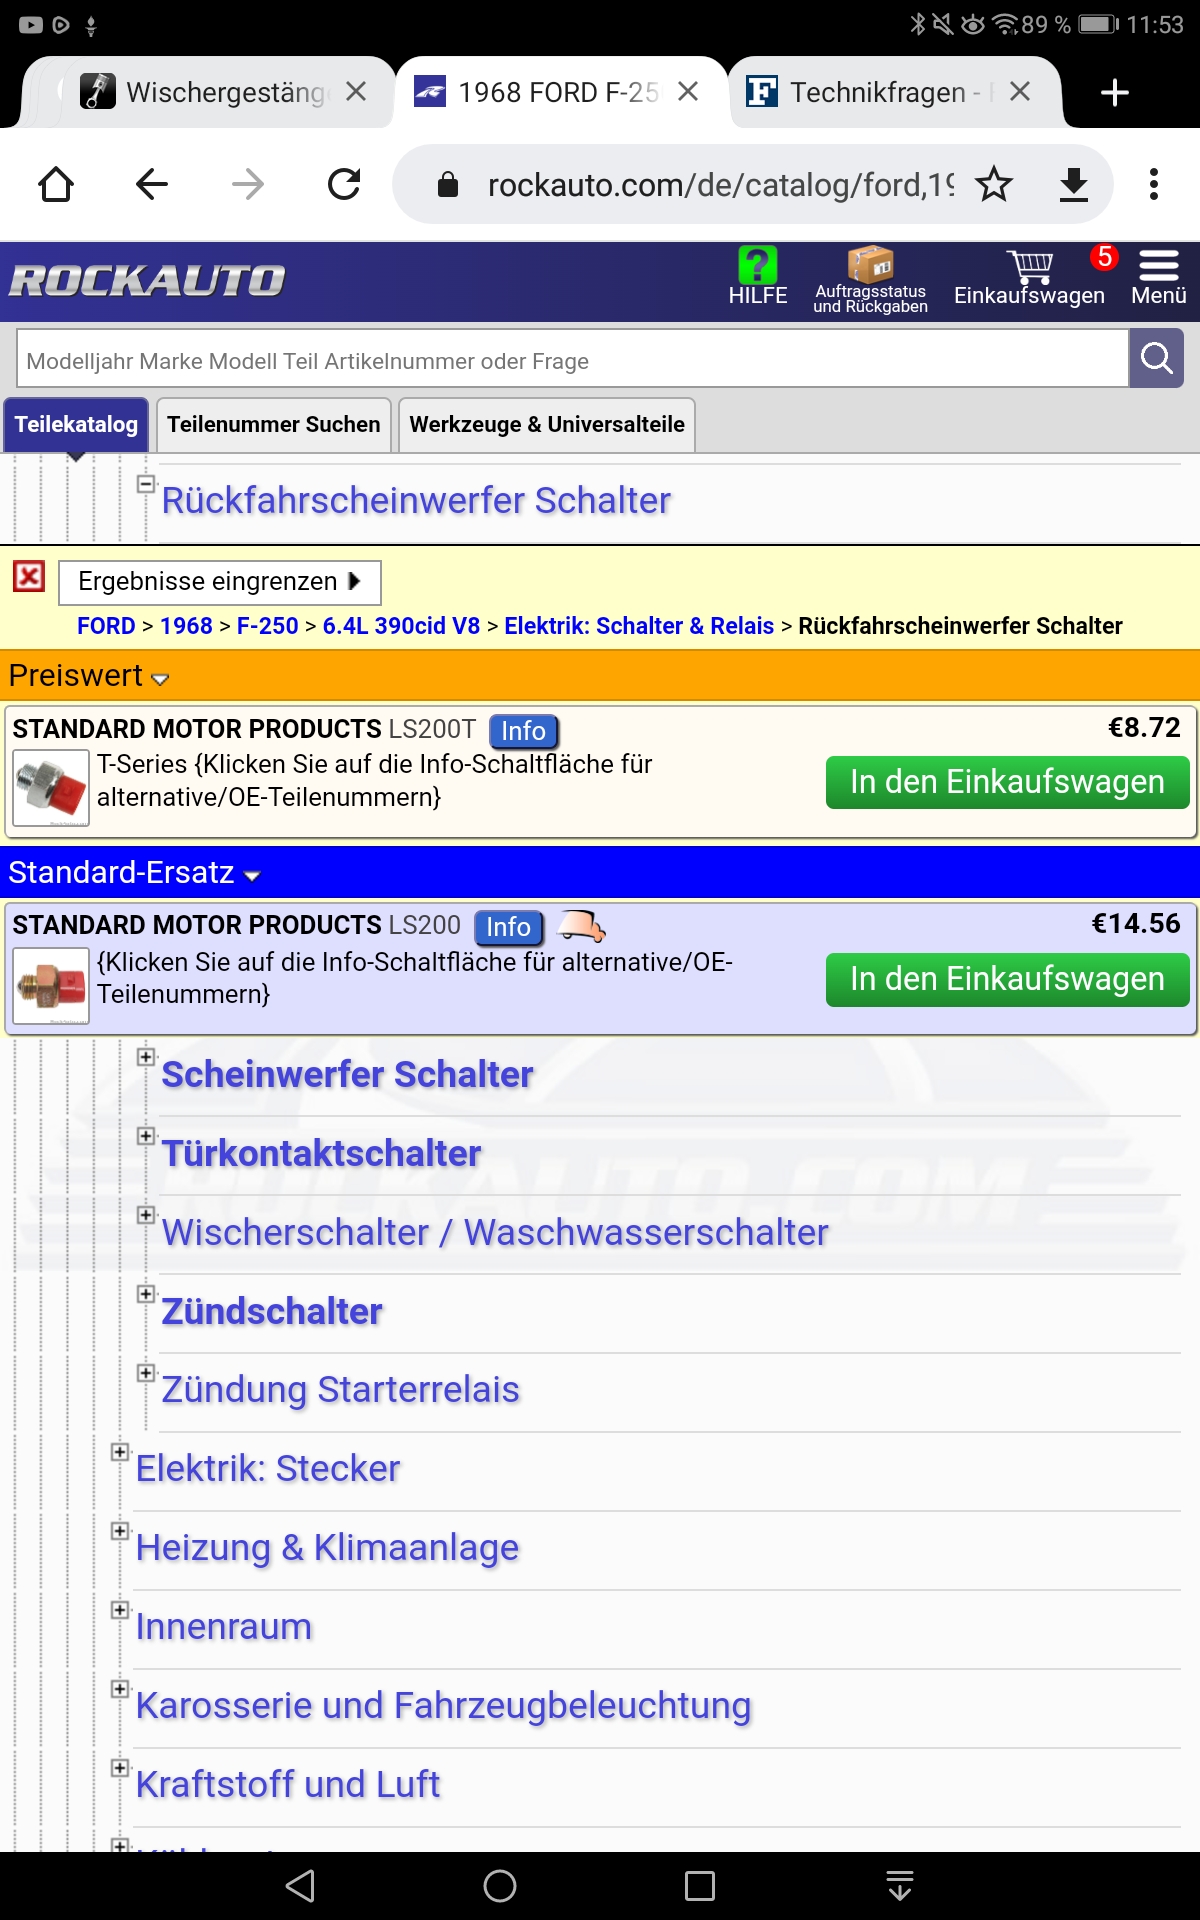
Task: Tap Android back navigation button
Action: pyautogui.click(x=300, y=1886)
